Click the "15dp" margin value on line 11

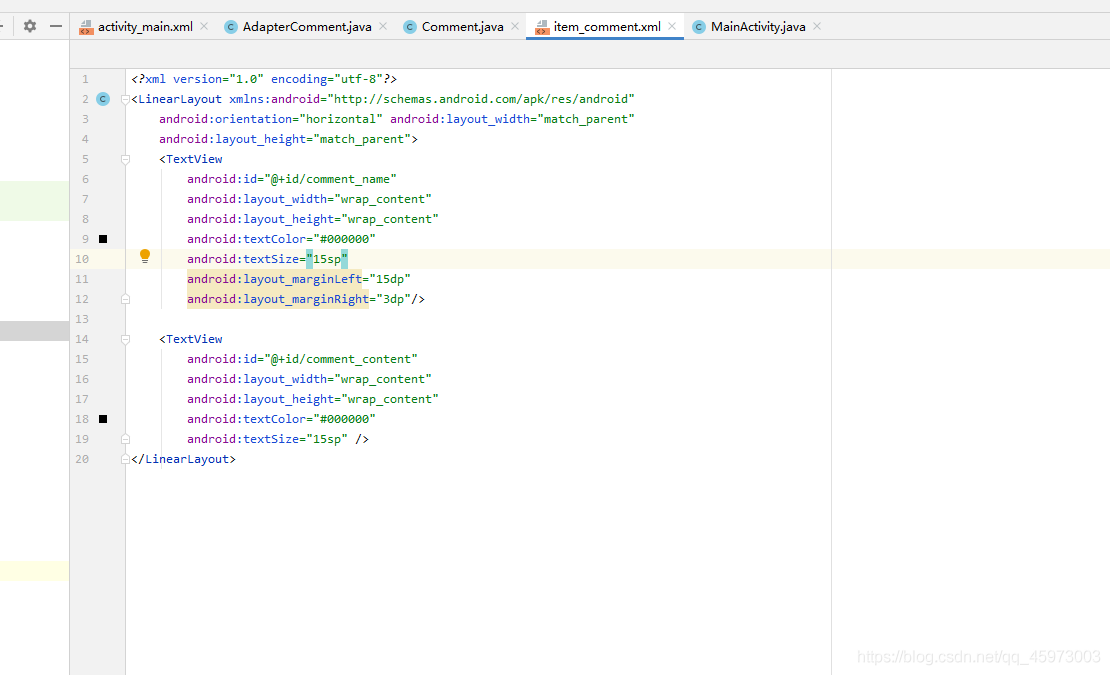pos(390,279)
